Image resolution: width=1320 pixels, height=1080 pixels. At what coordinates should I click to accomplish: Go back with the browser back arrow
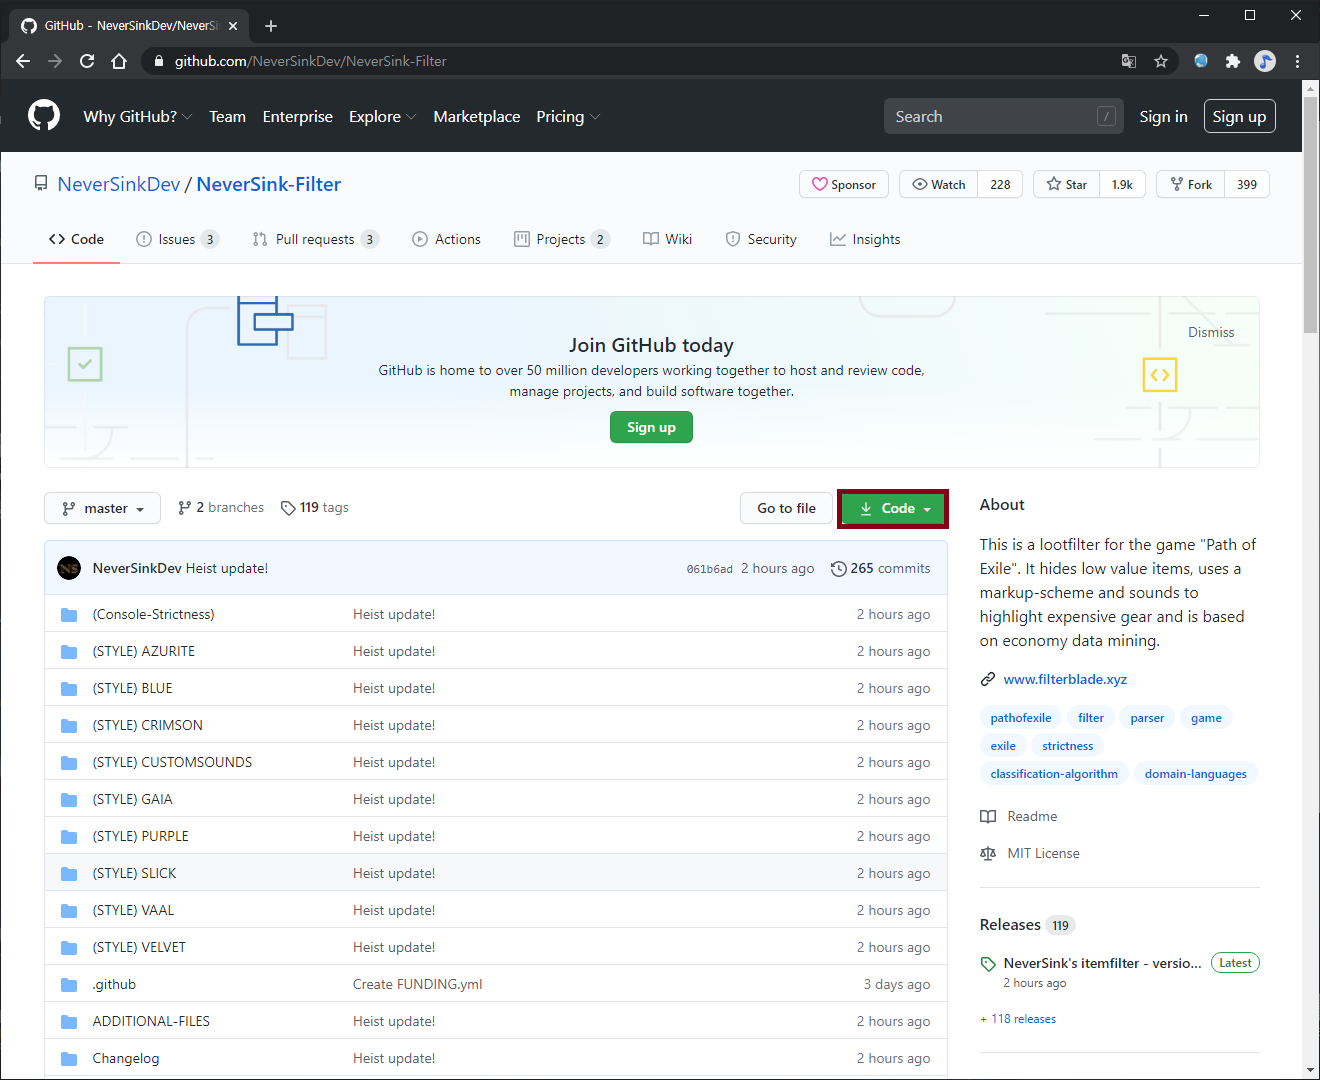[x=23, y=61]
